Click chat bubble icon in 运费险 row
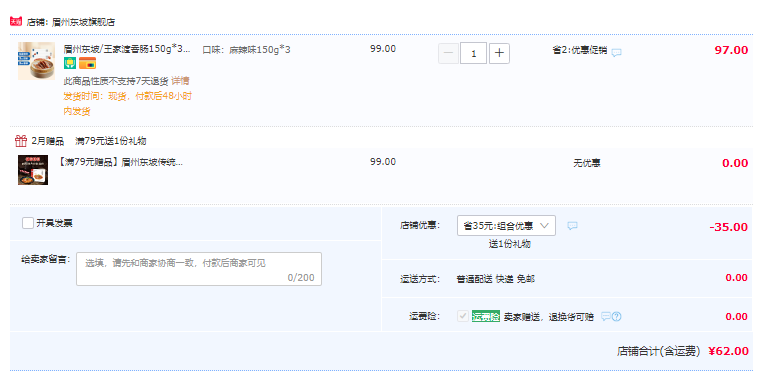Image resolution: width=765 pixels, height=372 pixels. point(605,316)
